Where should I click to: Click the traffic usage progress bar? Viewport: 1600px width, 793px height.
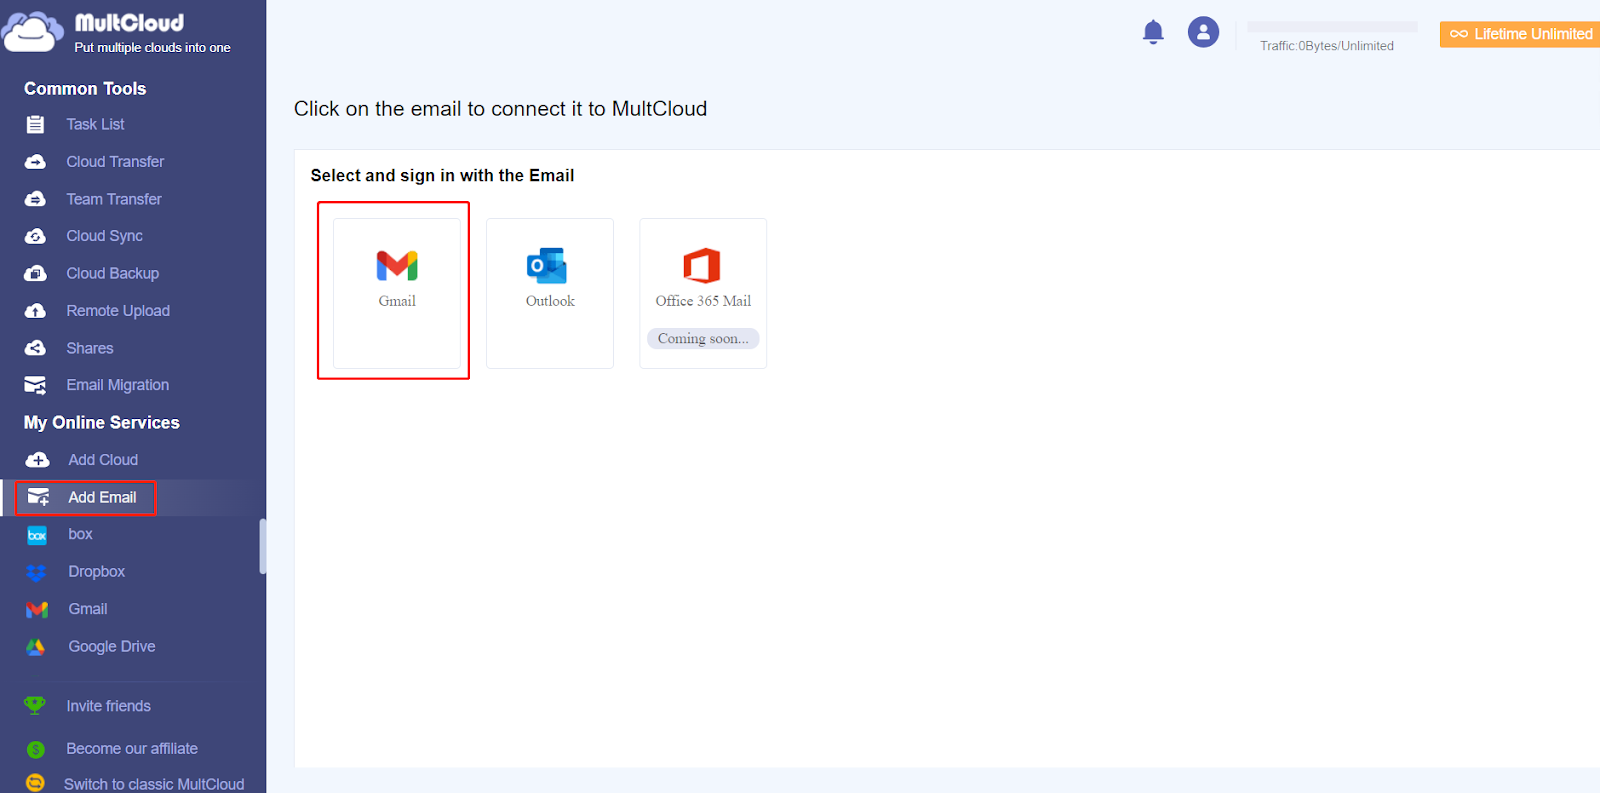tap(1332, 27)
